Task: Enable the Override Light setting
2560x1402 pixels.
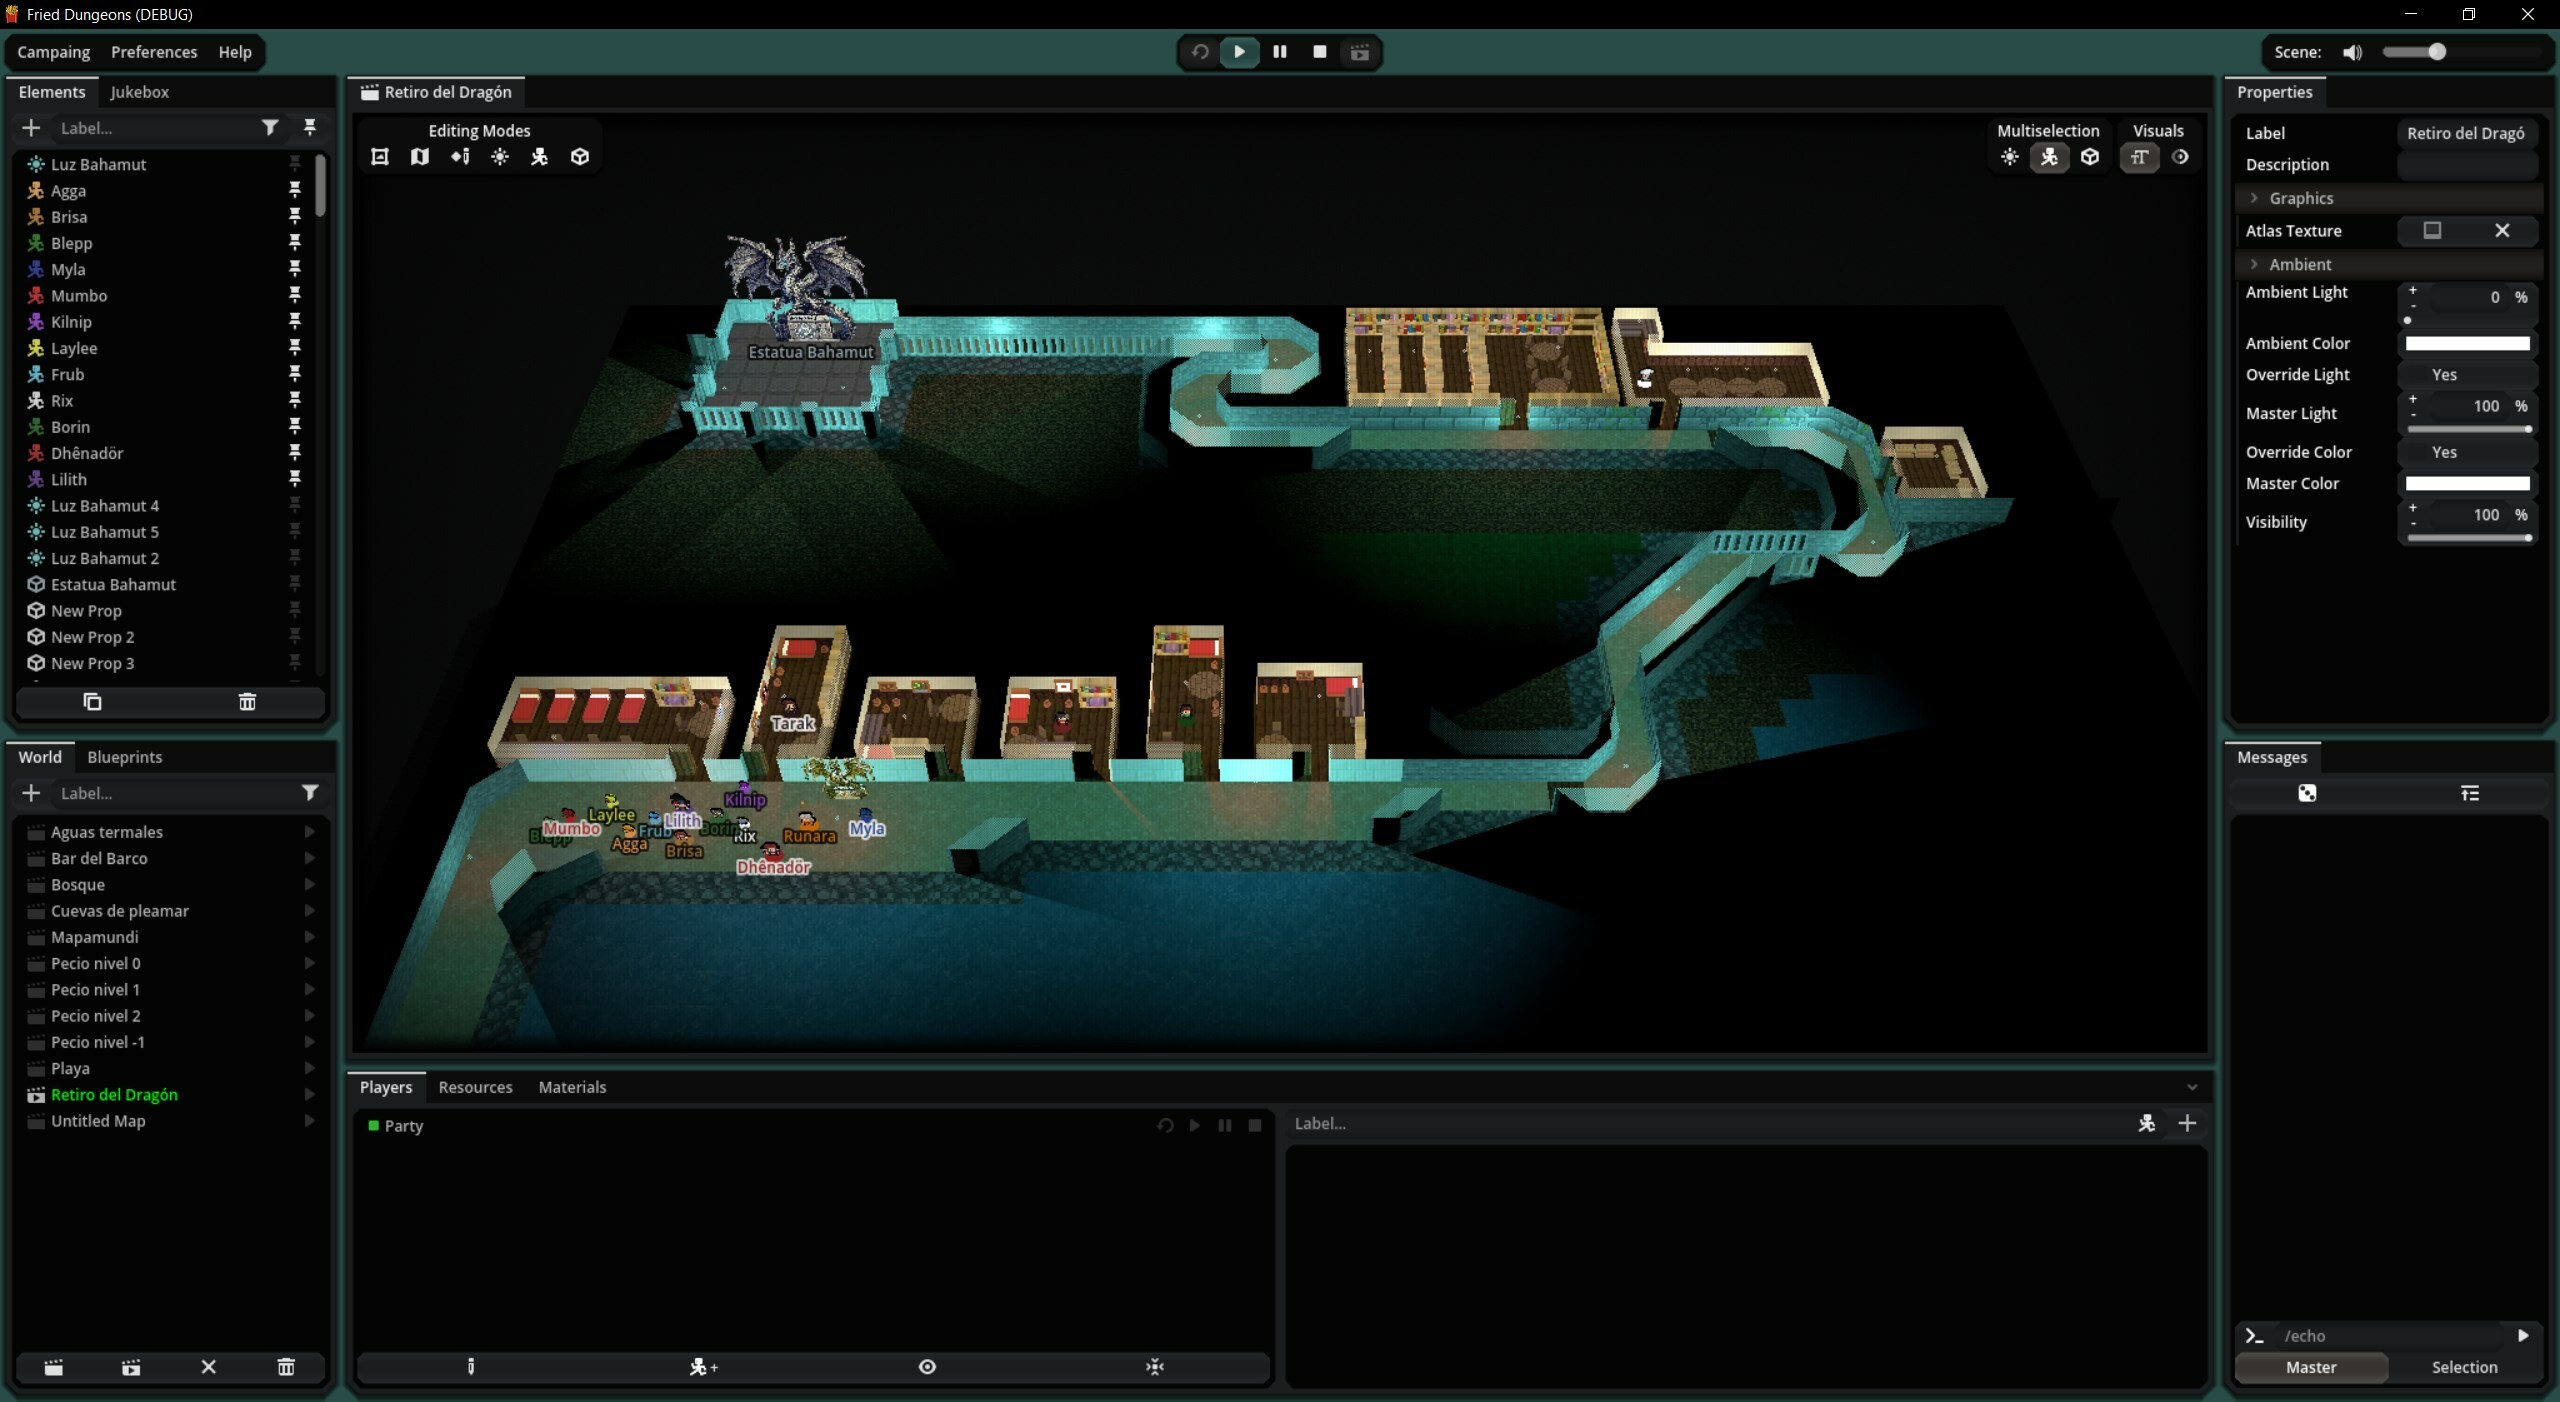Action: (x=2444, y=374)
